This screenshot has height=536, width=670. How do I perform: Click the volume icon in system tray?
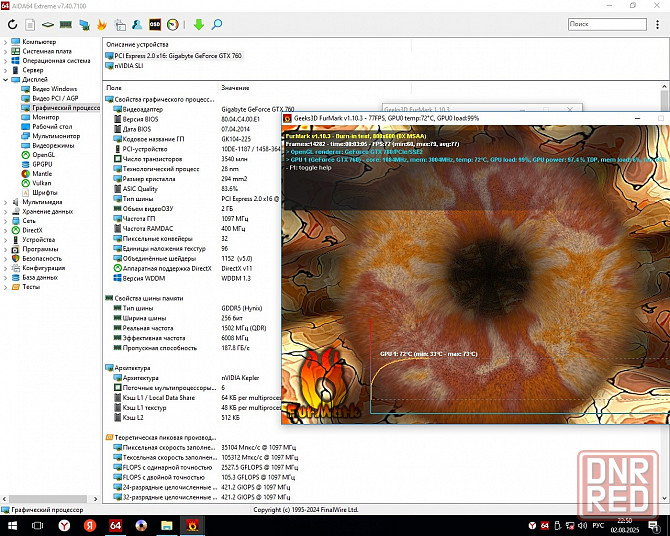tap(582, 525)
